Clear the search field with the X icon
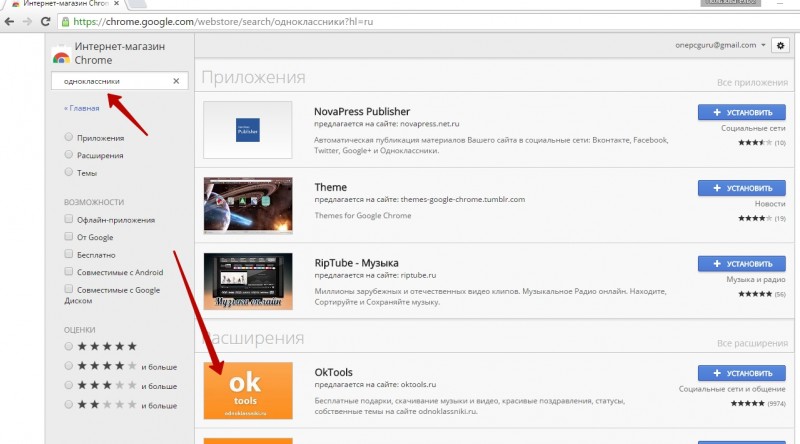 (176, 81)
